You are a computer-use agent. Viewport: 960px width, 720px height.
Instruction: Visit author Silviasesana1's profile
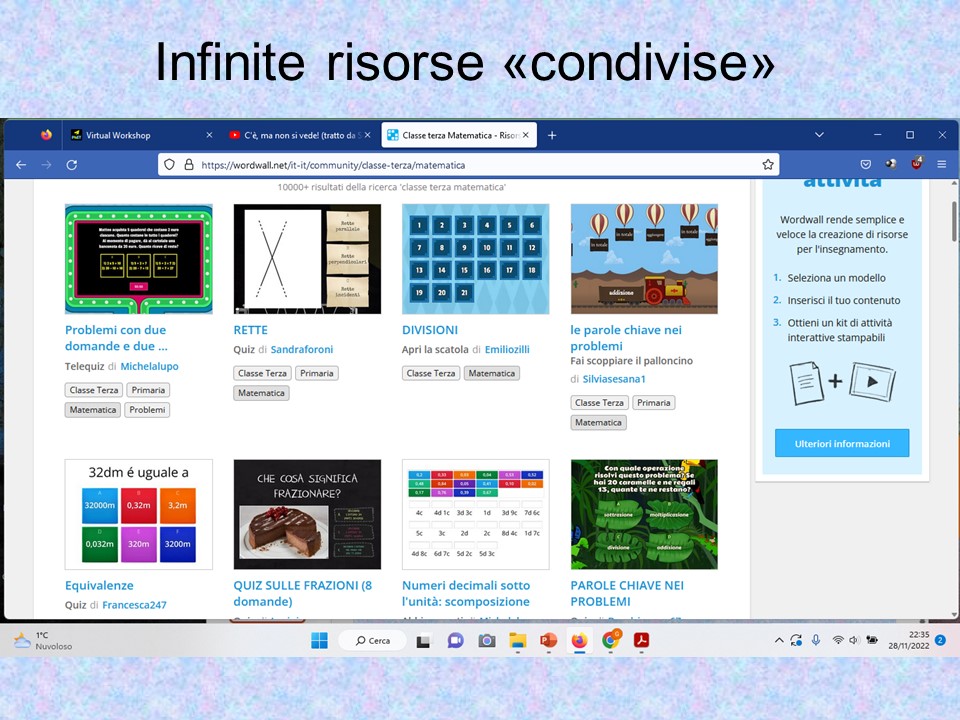pyautogui.click(x=614, y=379)
